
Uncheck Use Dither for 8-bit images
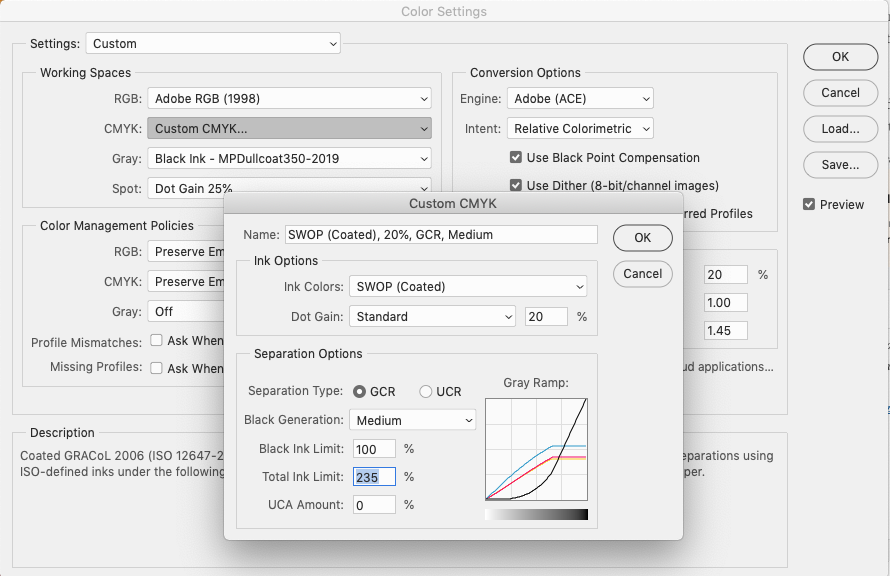coord(516,185)
